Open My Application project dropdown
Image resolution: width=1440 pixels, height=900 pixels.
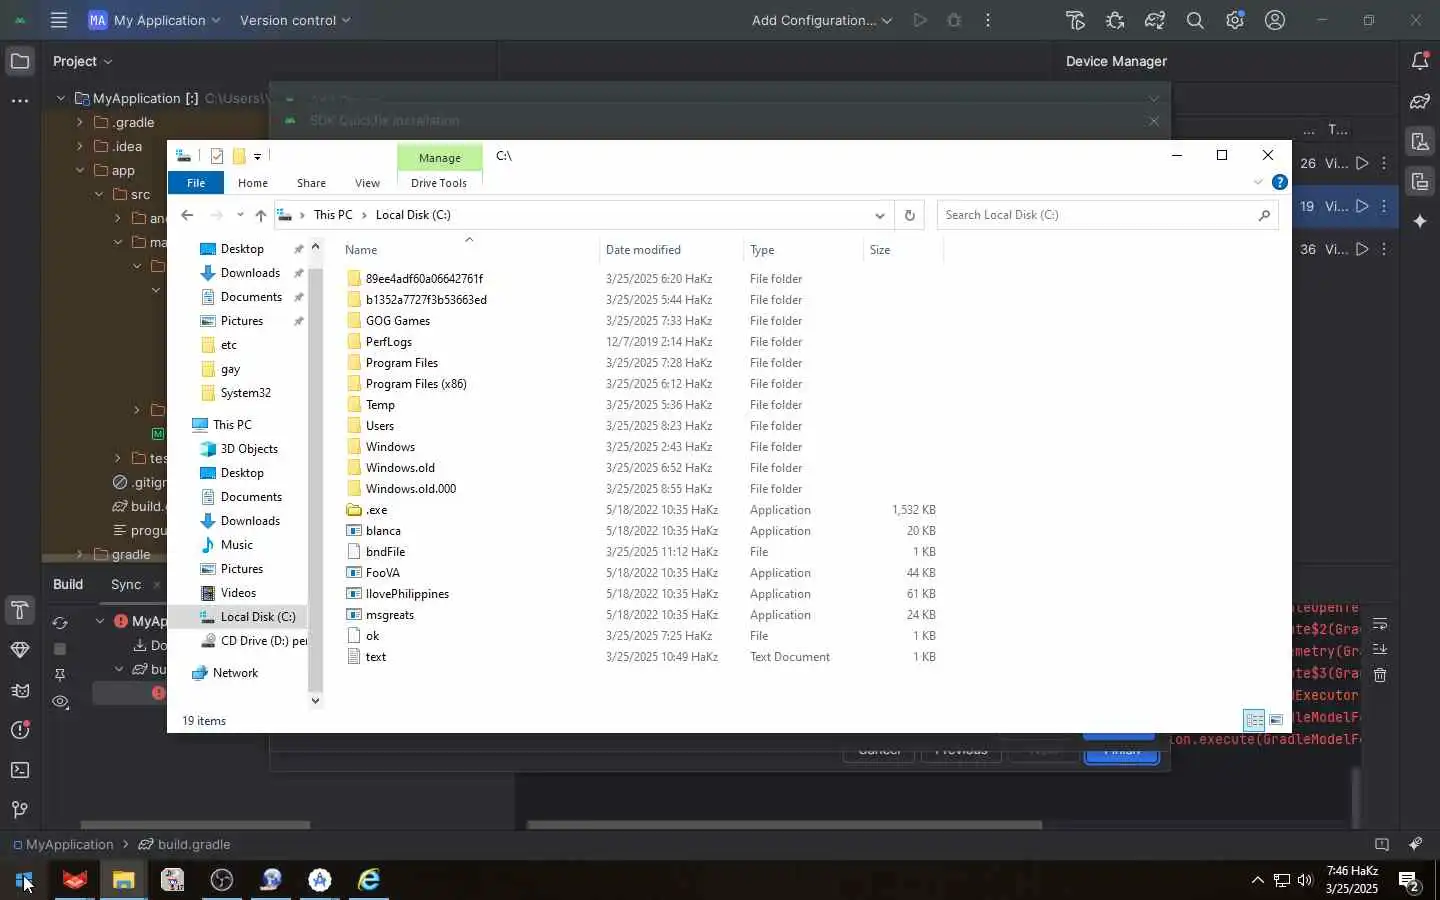(x=155, y=20)
